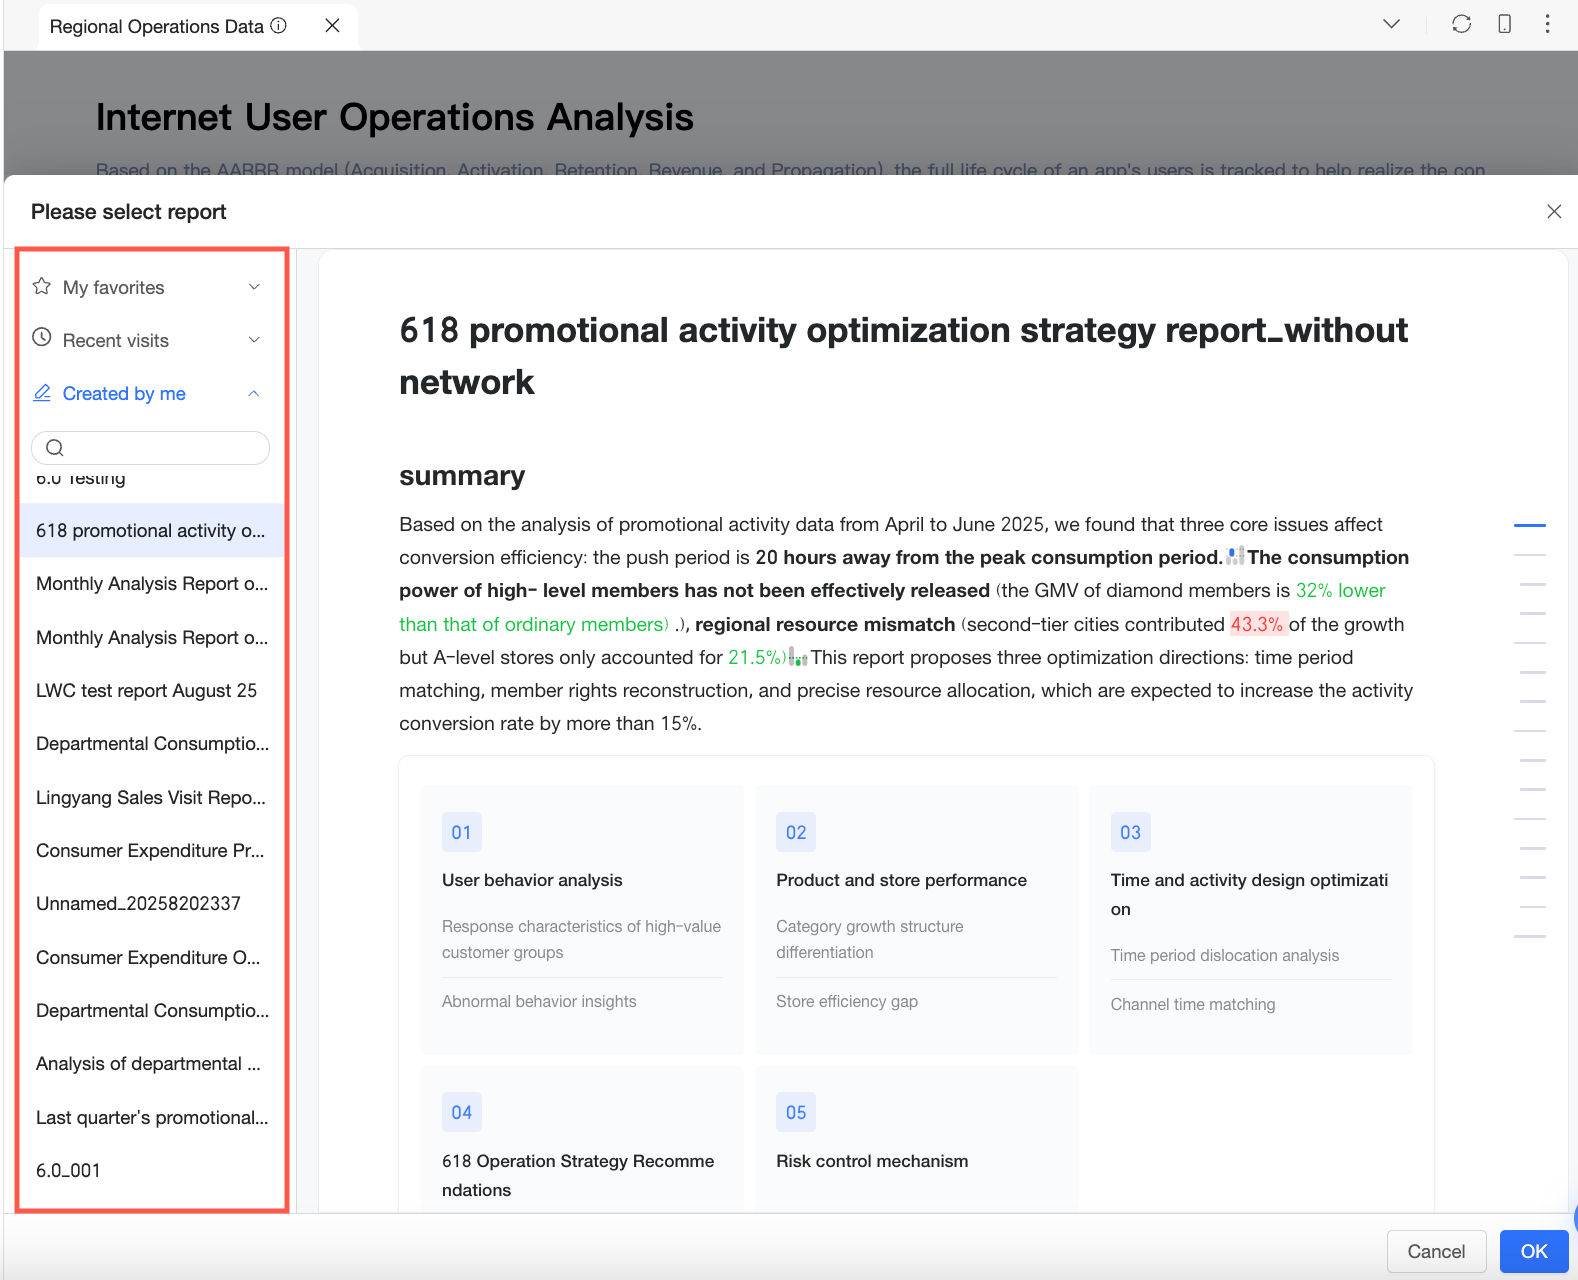Click the clock icon next to Recent visits

click(x=42, y=338)
